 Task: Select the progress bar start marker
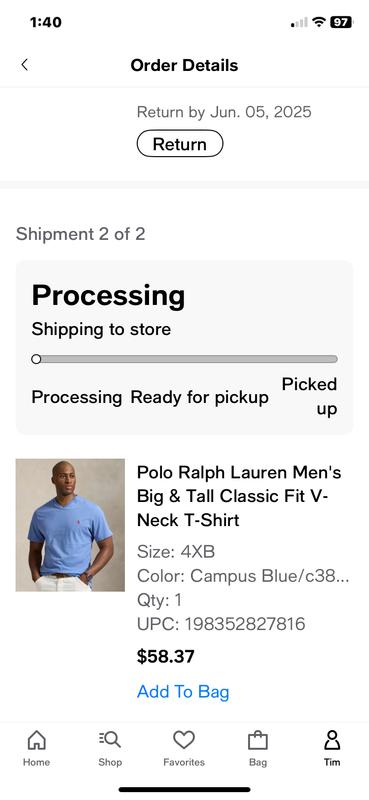pos(36,359)
